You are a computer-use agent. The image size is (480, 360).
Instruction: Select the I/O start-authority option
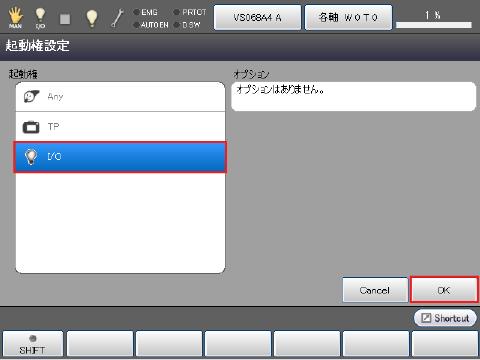[120, 157]
